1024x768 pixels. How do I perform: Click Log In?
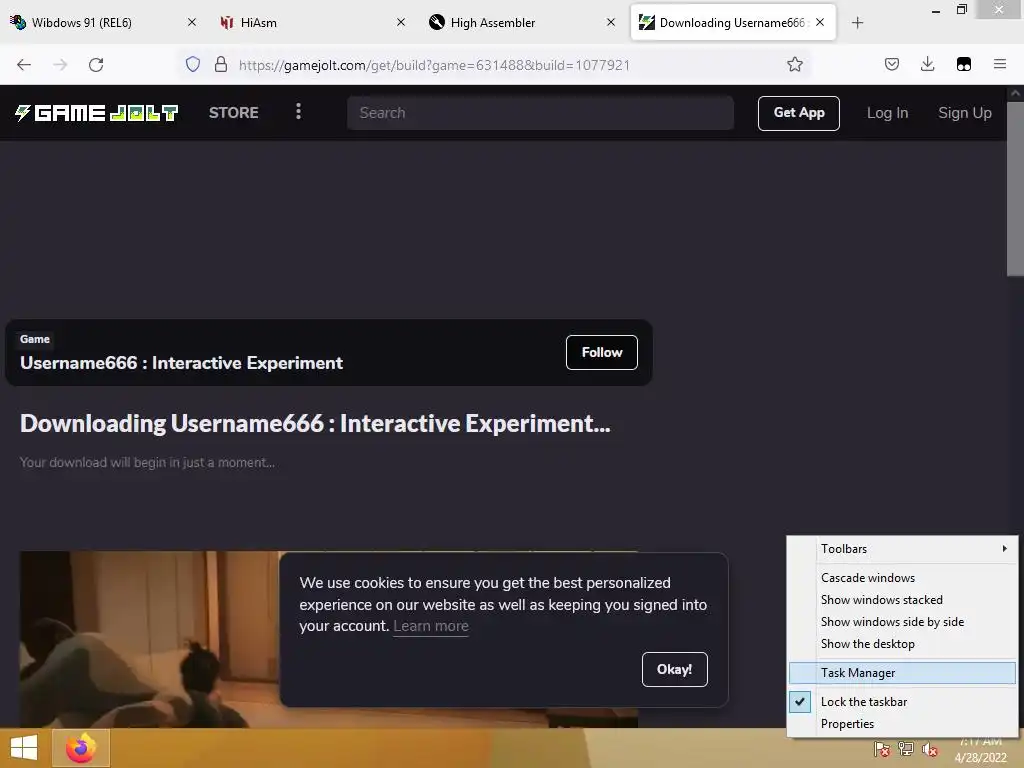[x=887, y=113]
